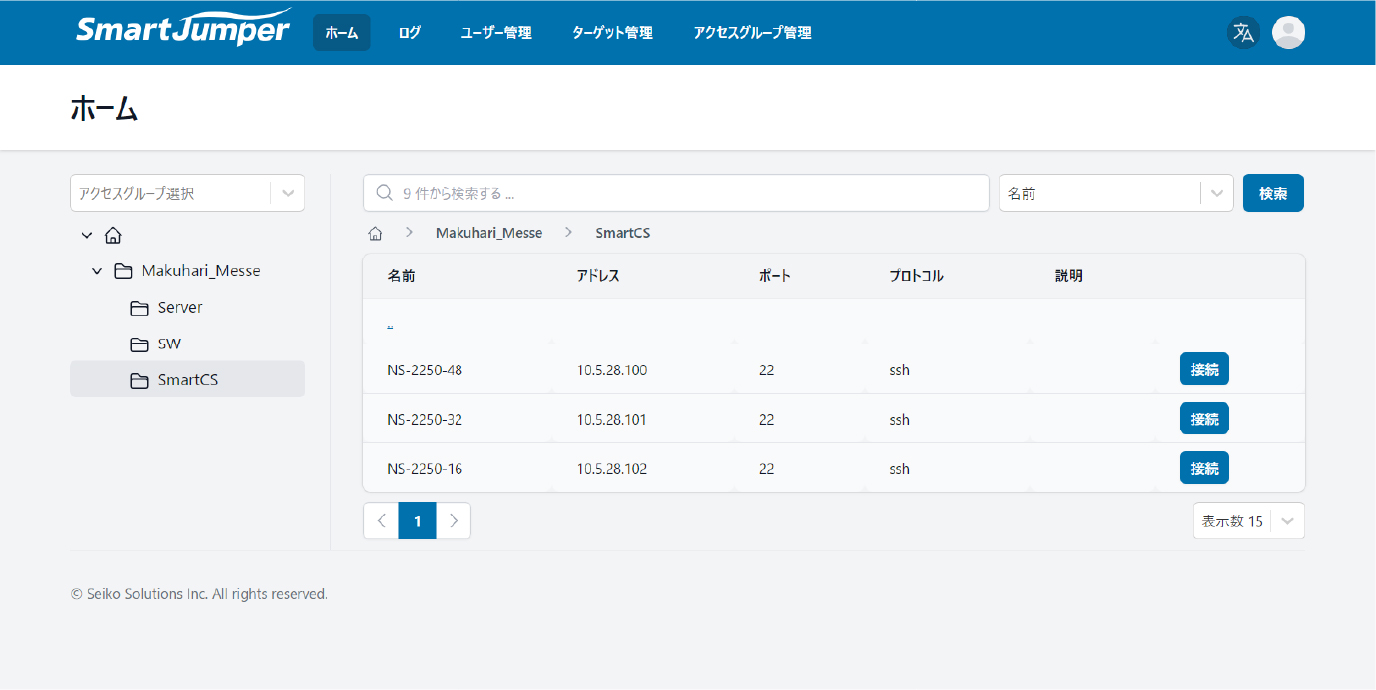The image size is (1376, 690).
Task: Click the home icon in the breadcrumb
Action: [x=376, y=233]
